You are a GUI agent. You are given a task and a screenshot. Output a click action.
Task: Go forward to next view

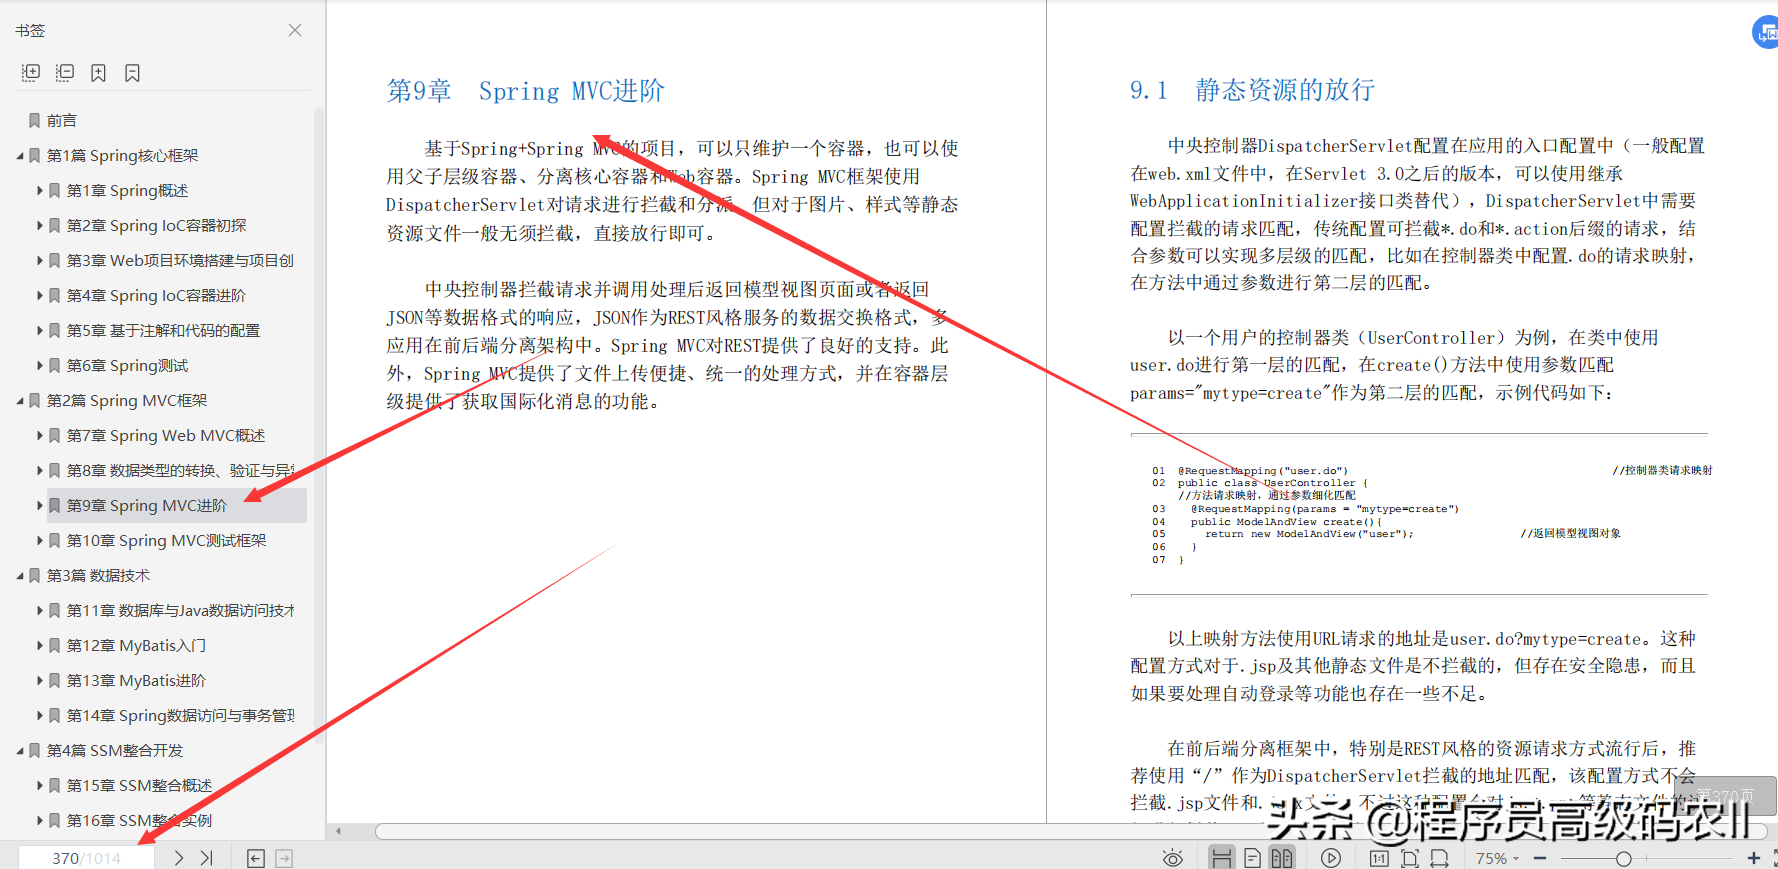pyautogui.click(x=284, y=858)
